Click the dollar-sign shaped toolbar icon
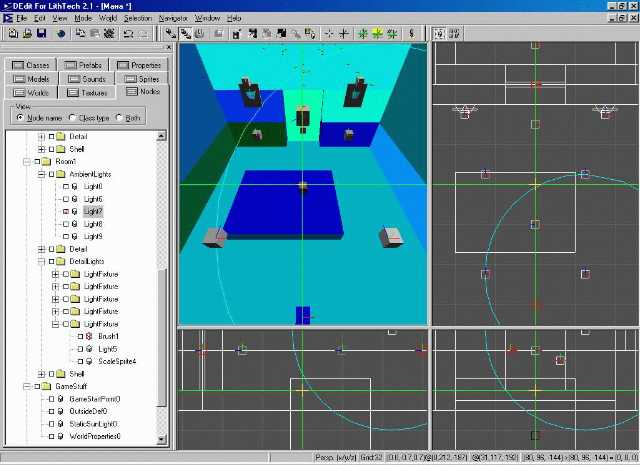Screen dimensions: 640x465 click(411, 33)
